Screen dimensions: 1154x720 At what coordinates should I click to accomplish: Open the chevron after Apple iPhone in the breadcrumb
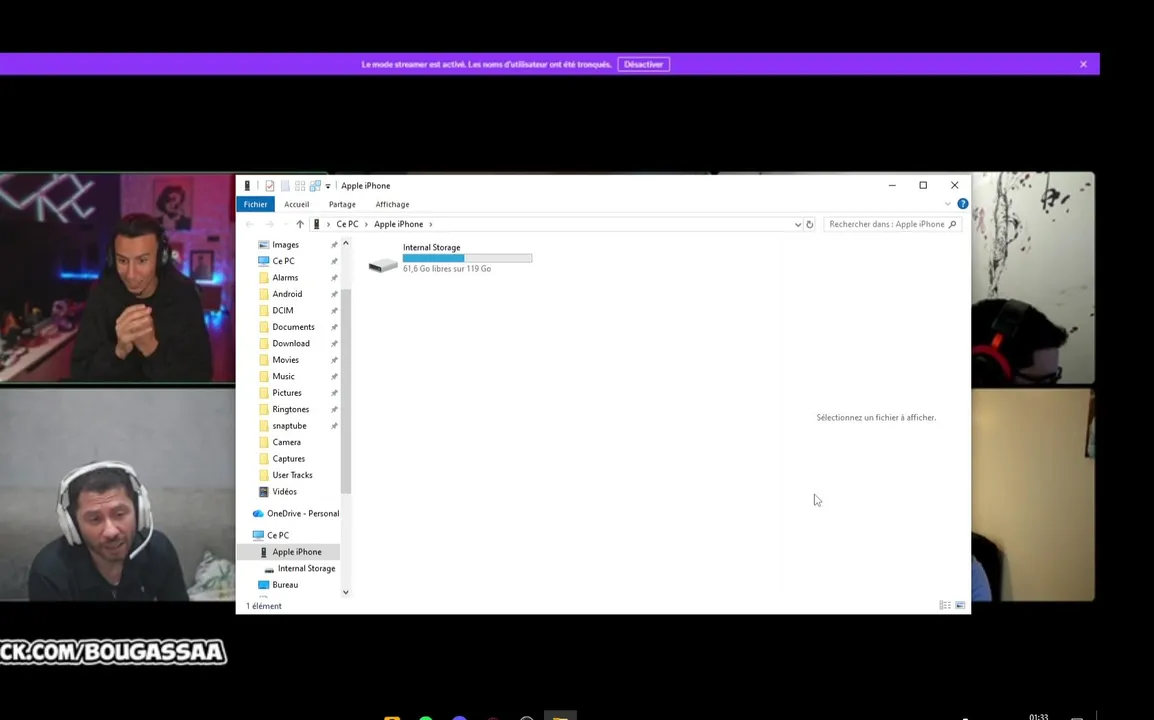click(x=431, y=225)
